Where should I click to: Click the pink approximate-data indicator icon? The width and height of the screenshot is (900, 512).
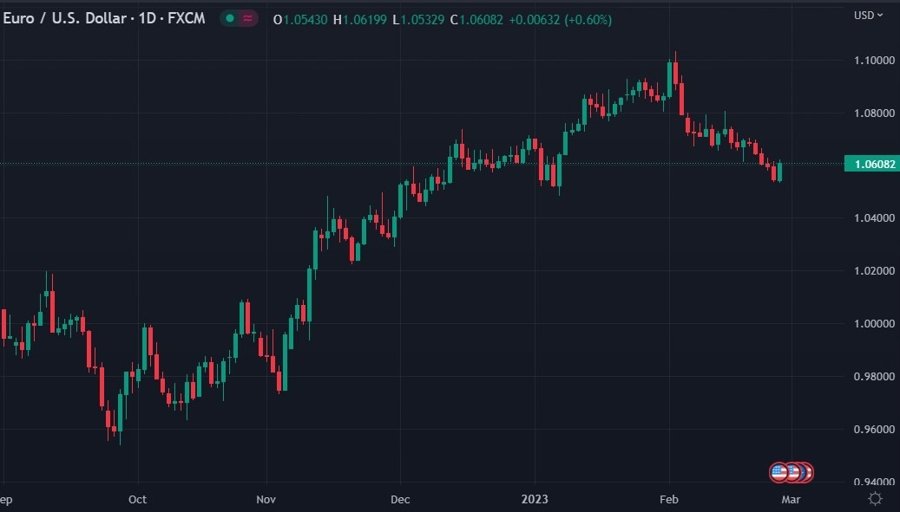coord(247,18)
